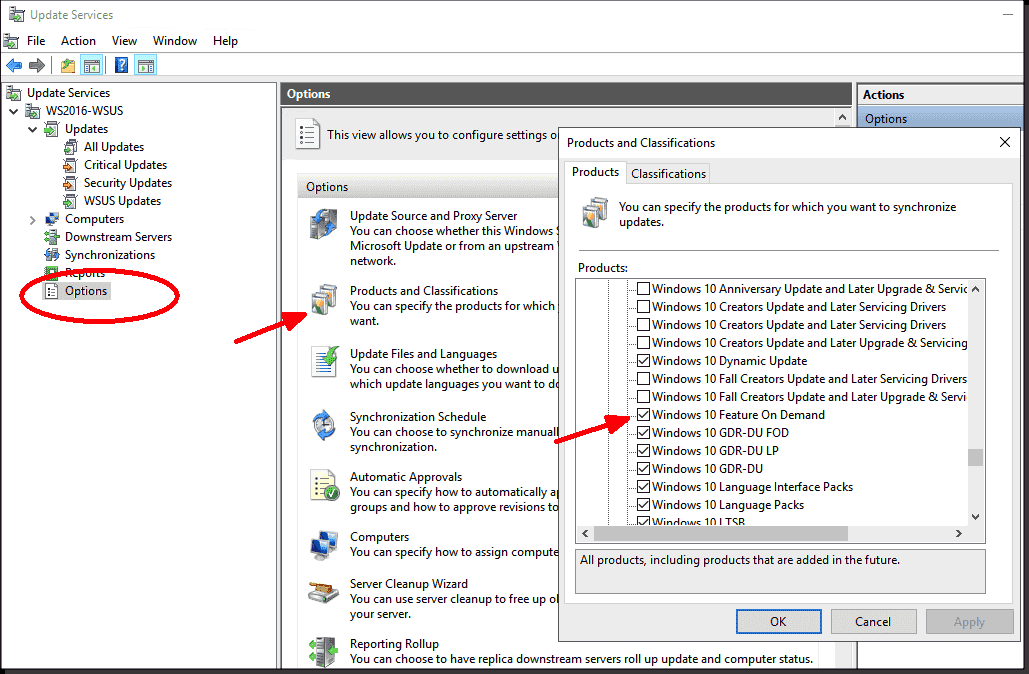Viewport: 1029px width, 674px height.
Task: Check Windows 10 Anniversary Update Upgrade & Servicing
Action: click(644, 289)
